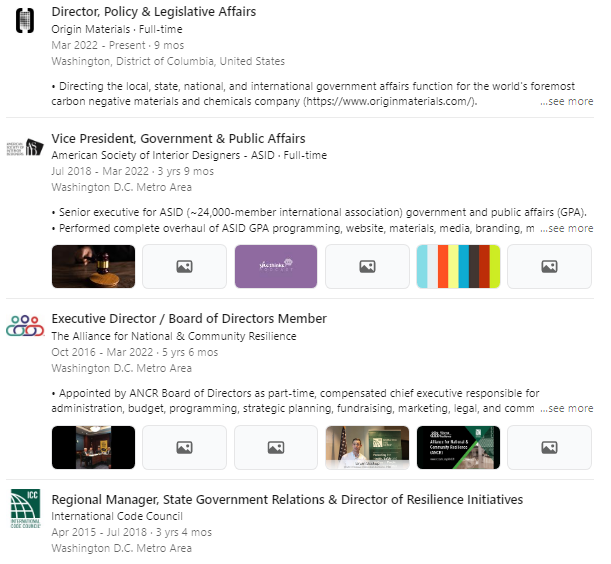This screenshot has height=564, width=611.
Task: Open the placeholder image after the gavel thumbnail
Action: [184, 267]
